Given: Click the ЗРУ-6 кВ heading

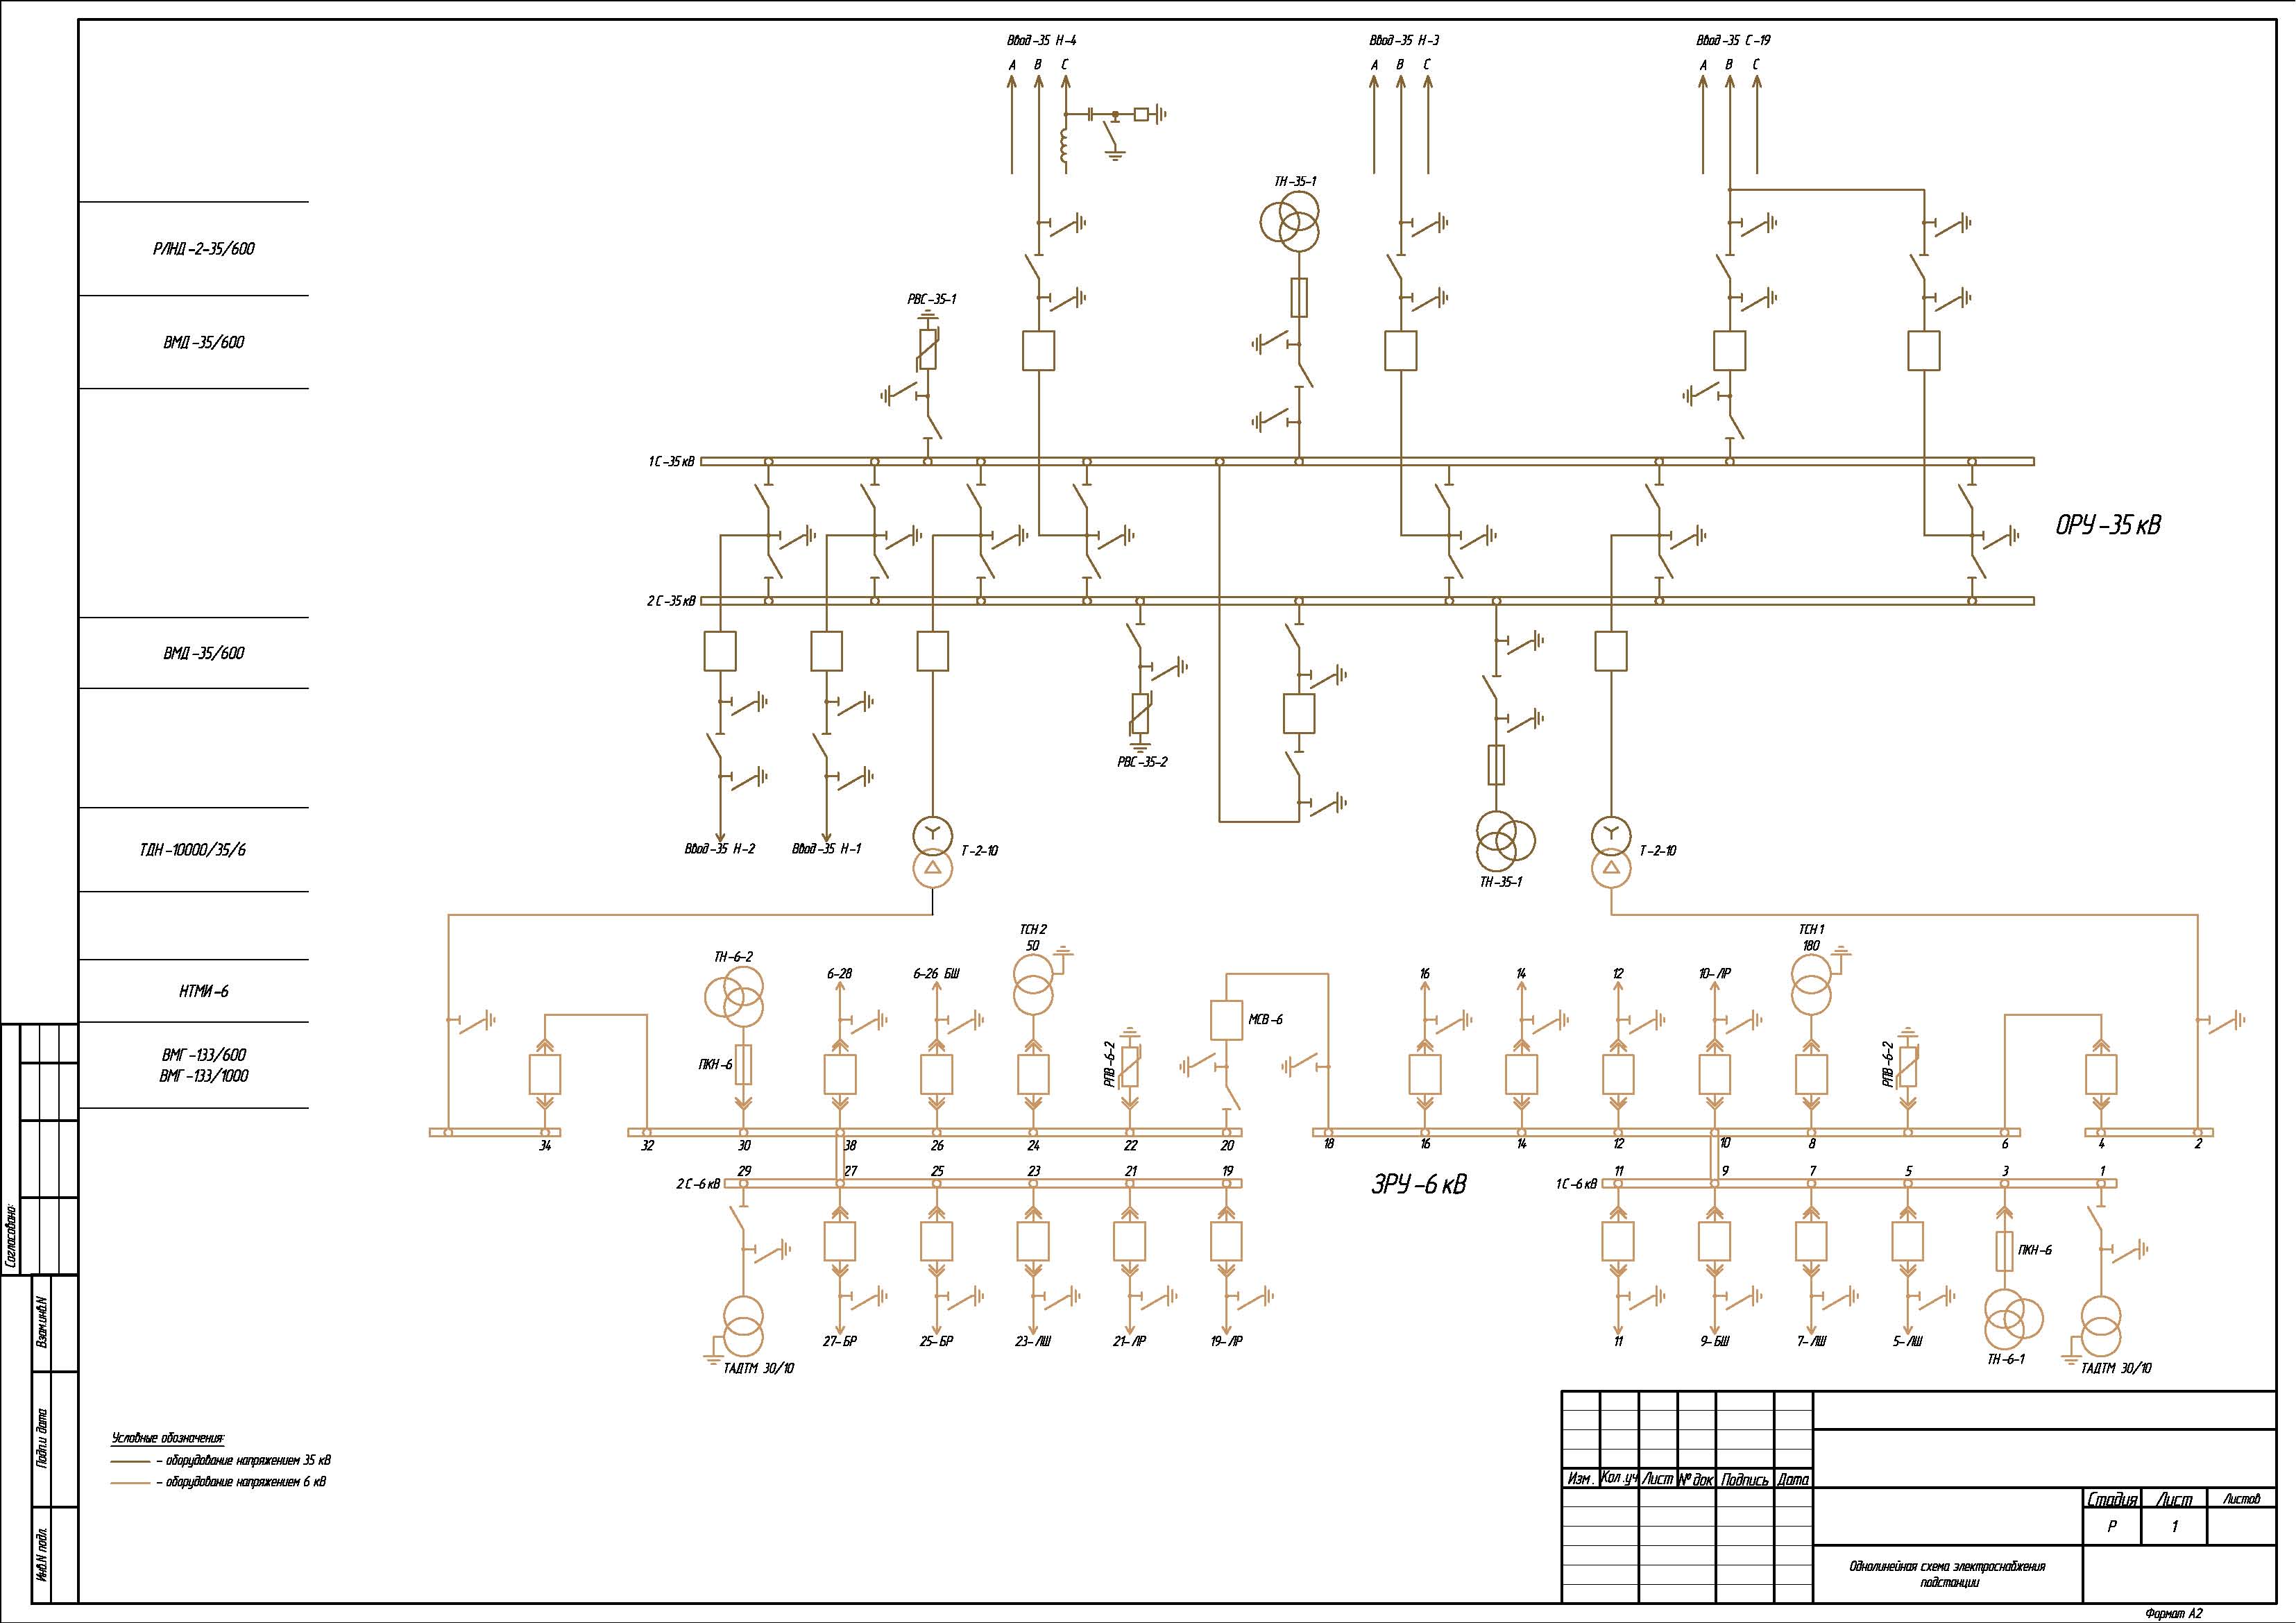Looking at the screenshot, I should 1418,1185.
